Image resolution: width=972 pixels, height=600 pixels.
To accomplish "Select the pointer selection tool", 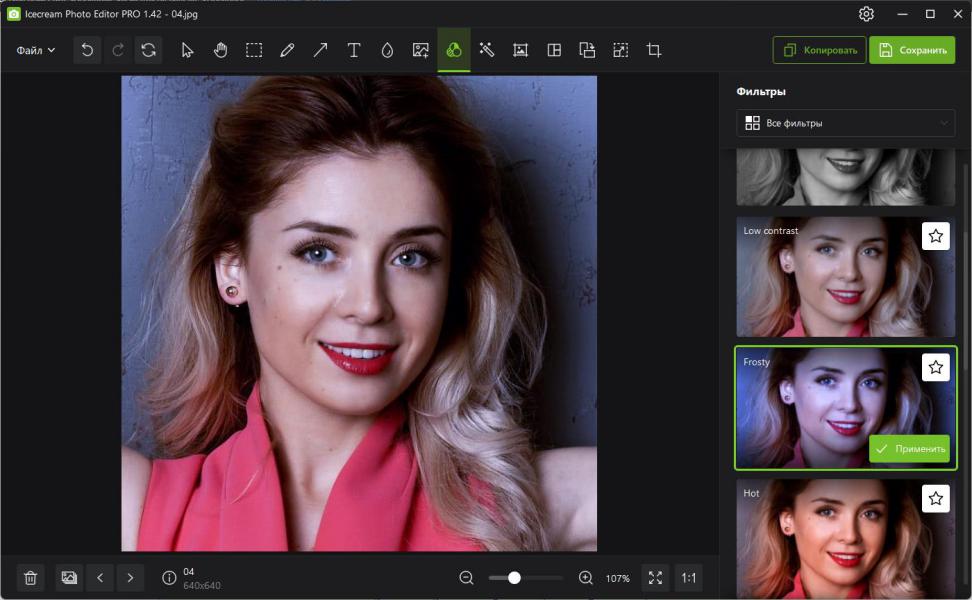I will 187,50.
